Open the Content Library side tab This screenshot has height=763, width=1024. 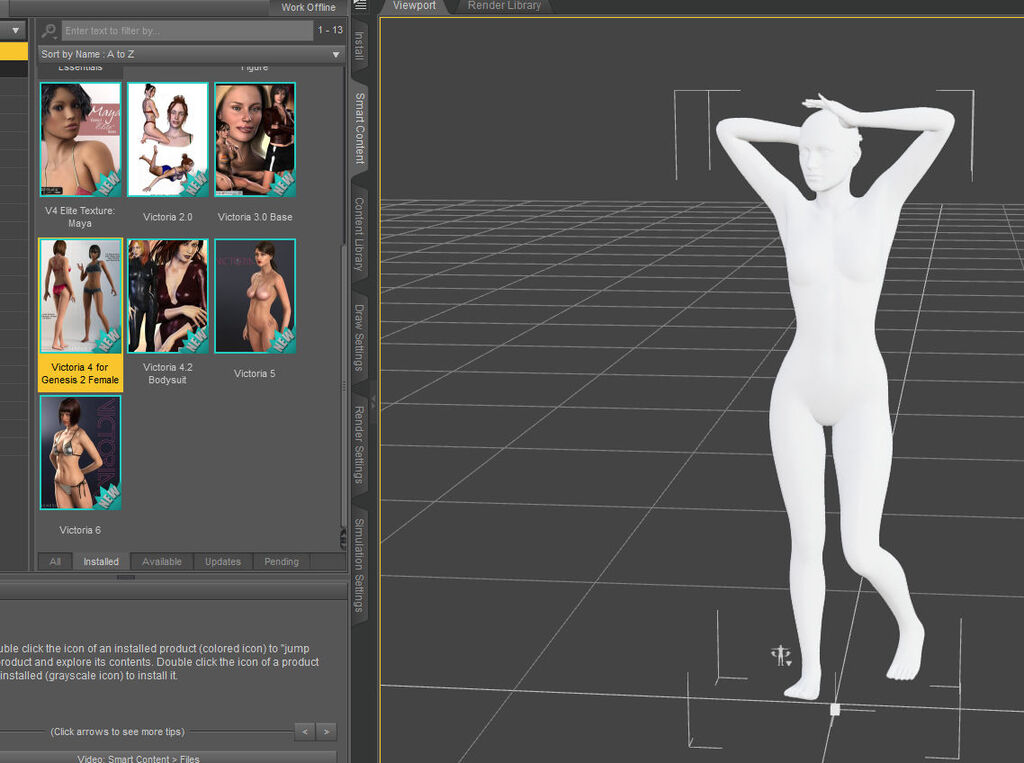[359, 233]
